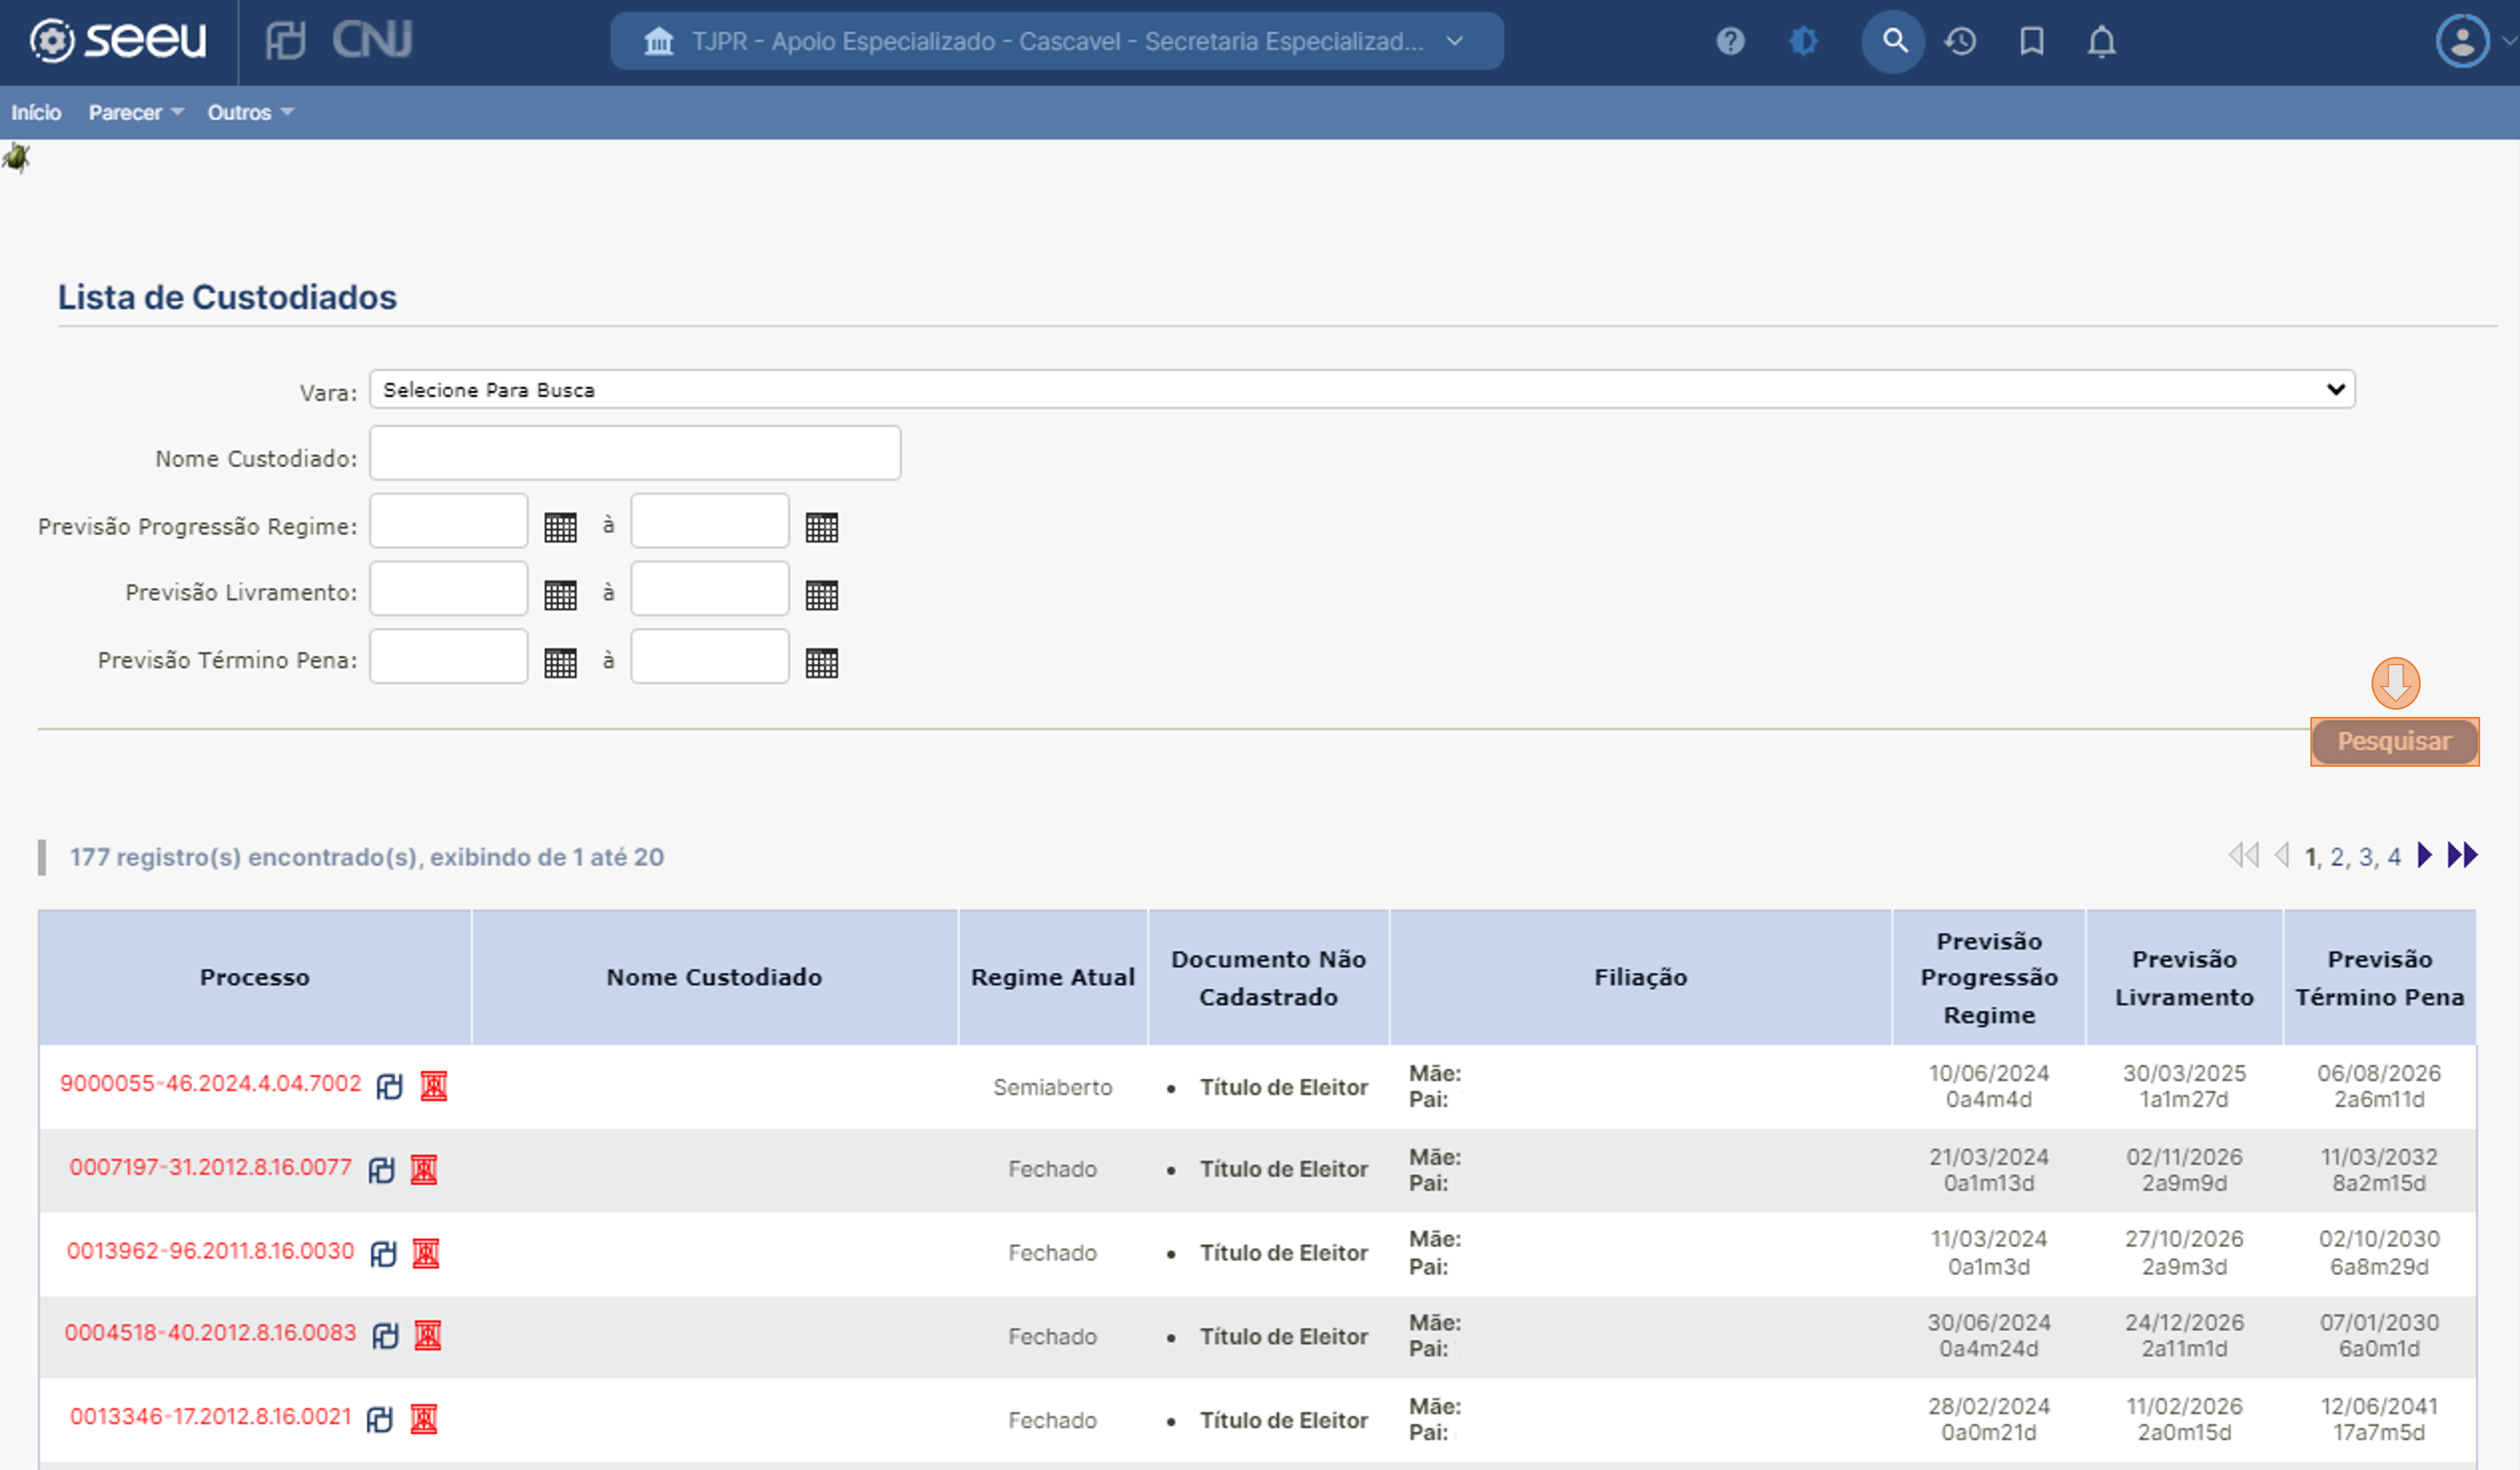Click blue icon beside process 0007197-31.2012.8.16.0077
The image size is (2520, 1470).
coord(381,1170)
